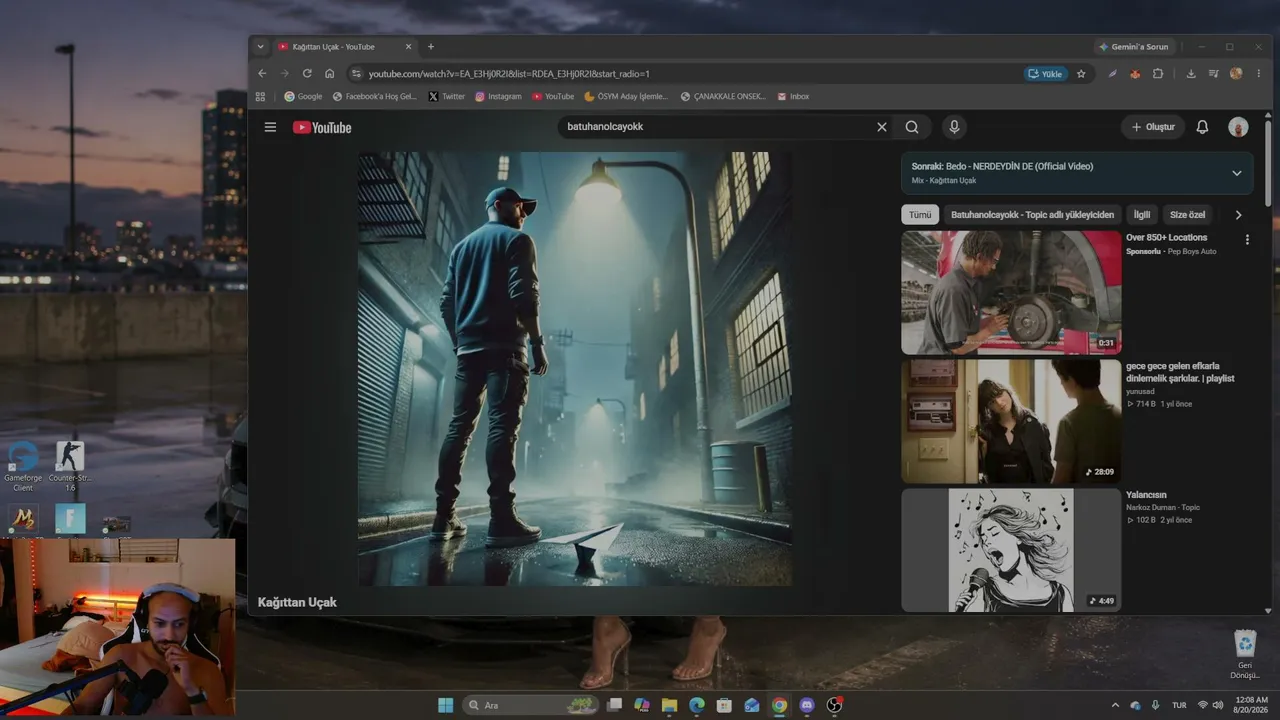Open Chrome profile avatar in toolbar

coord(1236,73)
